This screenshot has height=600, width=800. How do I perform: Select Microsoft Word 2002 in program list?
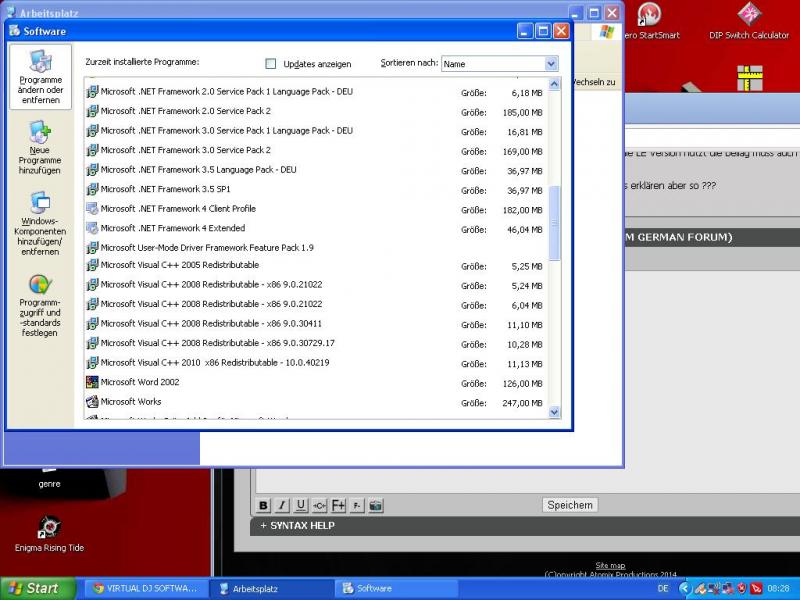point(140,382)
